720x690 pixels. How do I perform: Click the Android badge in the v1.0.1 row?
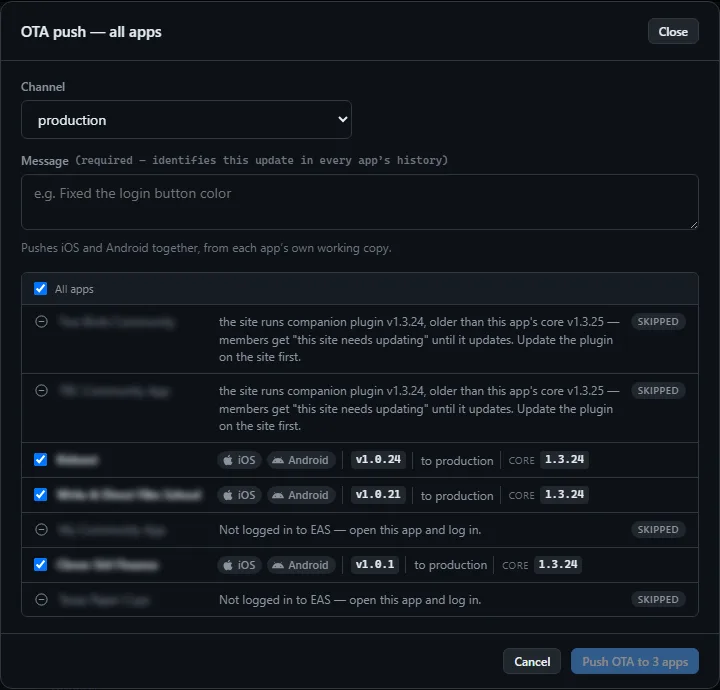[301, 565]
